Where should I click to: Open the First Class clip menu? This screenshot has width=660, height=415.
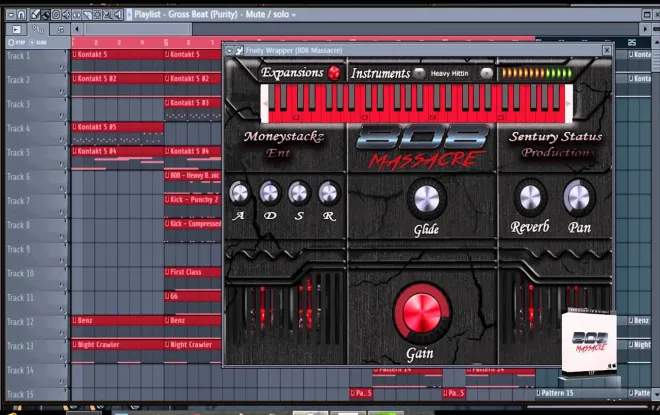[x=168, y=272]
